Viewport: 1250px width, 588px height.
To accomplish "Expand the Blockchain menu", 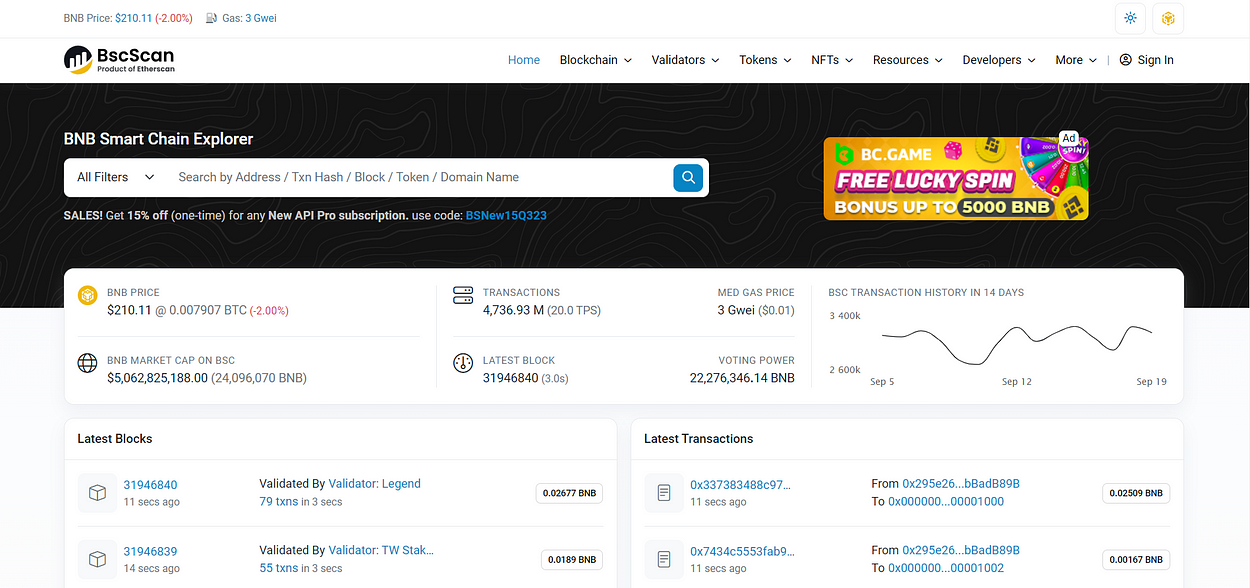I will pyautogui.click(x=596, y=60).
